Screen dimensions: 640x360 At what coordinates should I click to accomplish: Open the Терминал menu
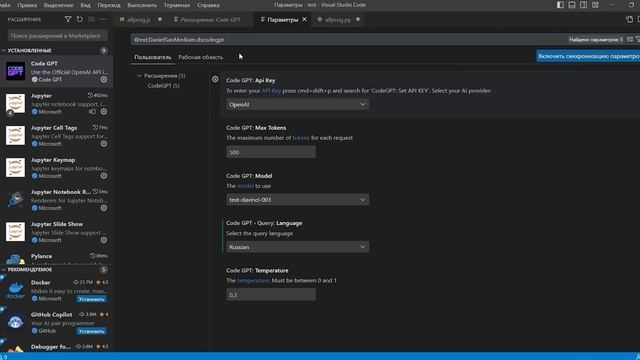point(177,5)
